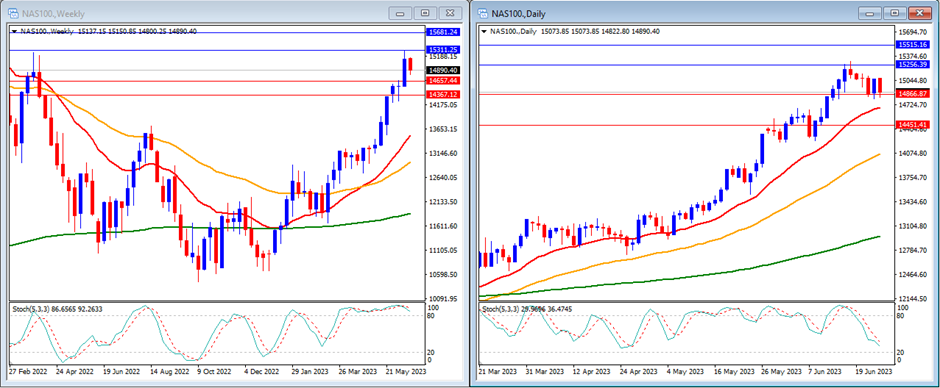The image size is (940, 388).
Task: Click '24 Apr 2022' on the Weekly time axis
Action: point(74,372)
